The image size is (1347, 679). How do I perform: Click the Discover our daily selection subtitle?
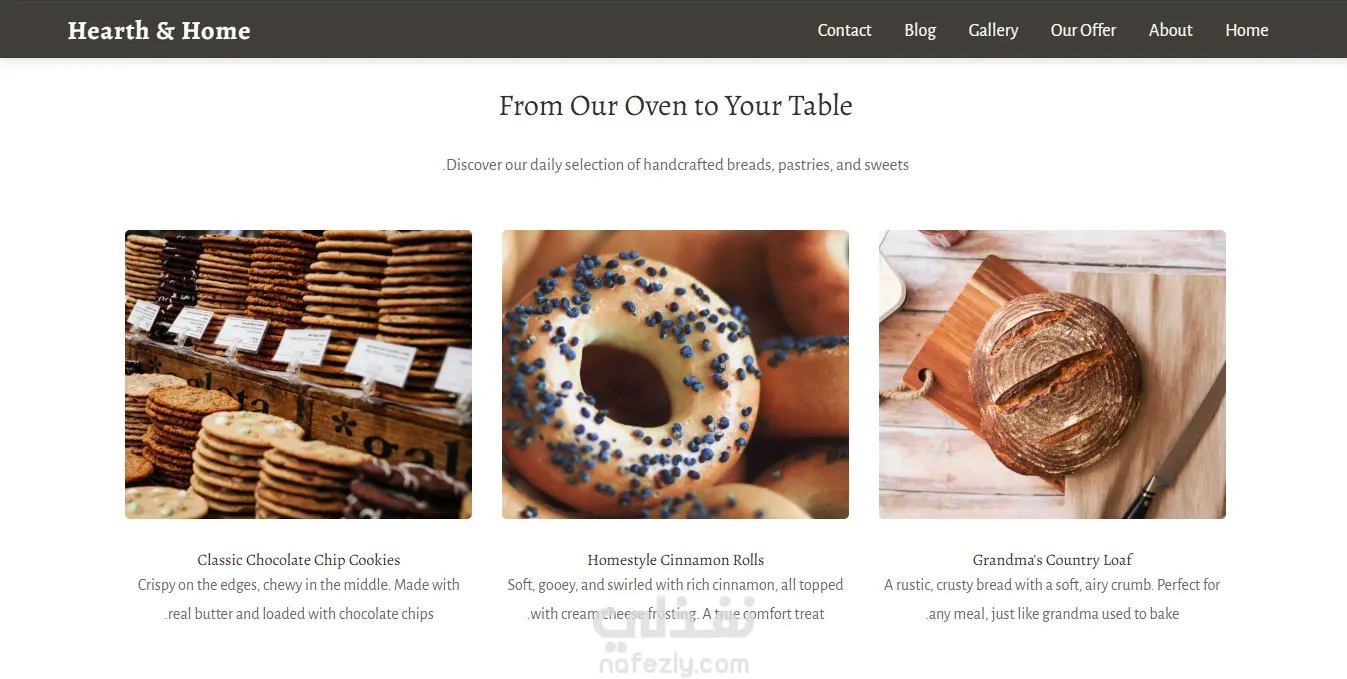(675, 165)
